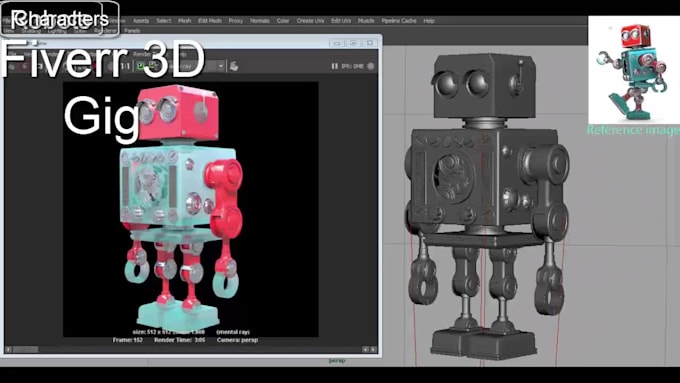Click the 'Render Time: 3:05' text
Screen dimensions: 680x383
click(x=180, y=340)
